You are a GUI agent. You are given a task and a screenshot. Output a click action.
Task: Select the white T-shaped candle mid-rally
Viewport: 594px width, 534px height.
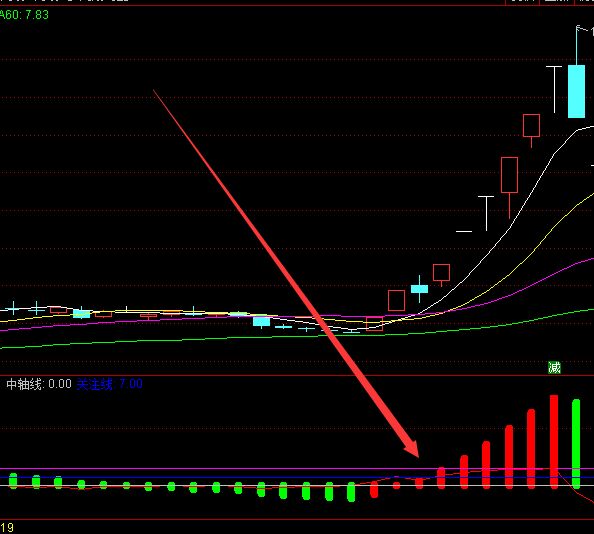coord(486,213)
